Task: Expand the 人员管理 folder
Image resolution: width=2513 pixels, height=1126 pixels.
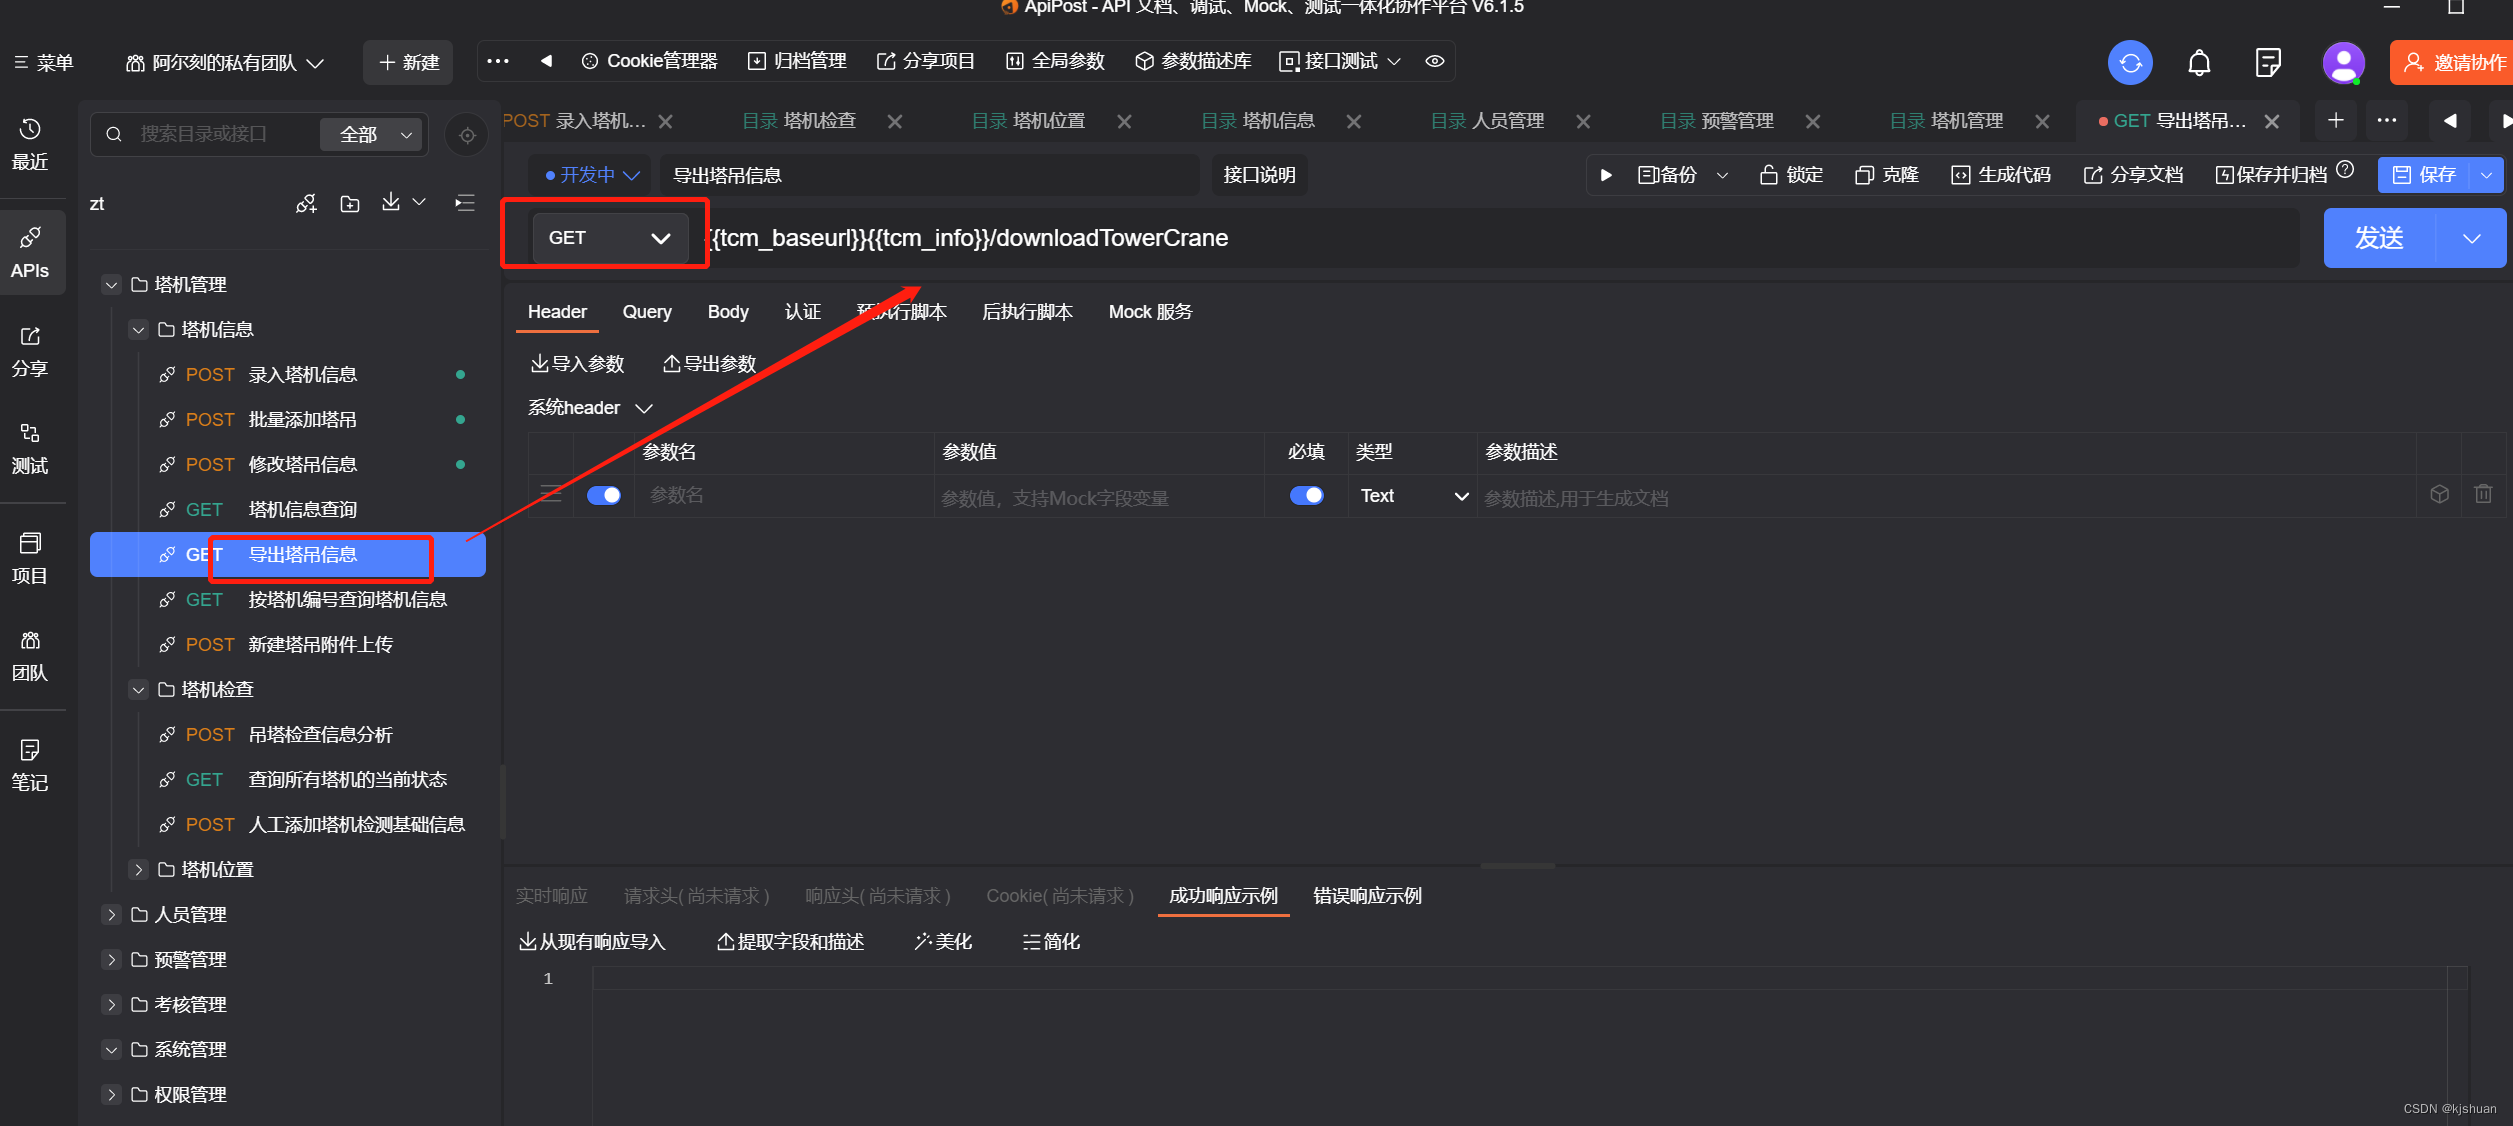Action: click(x=112, y=915)
